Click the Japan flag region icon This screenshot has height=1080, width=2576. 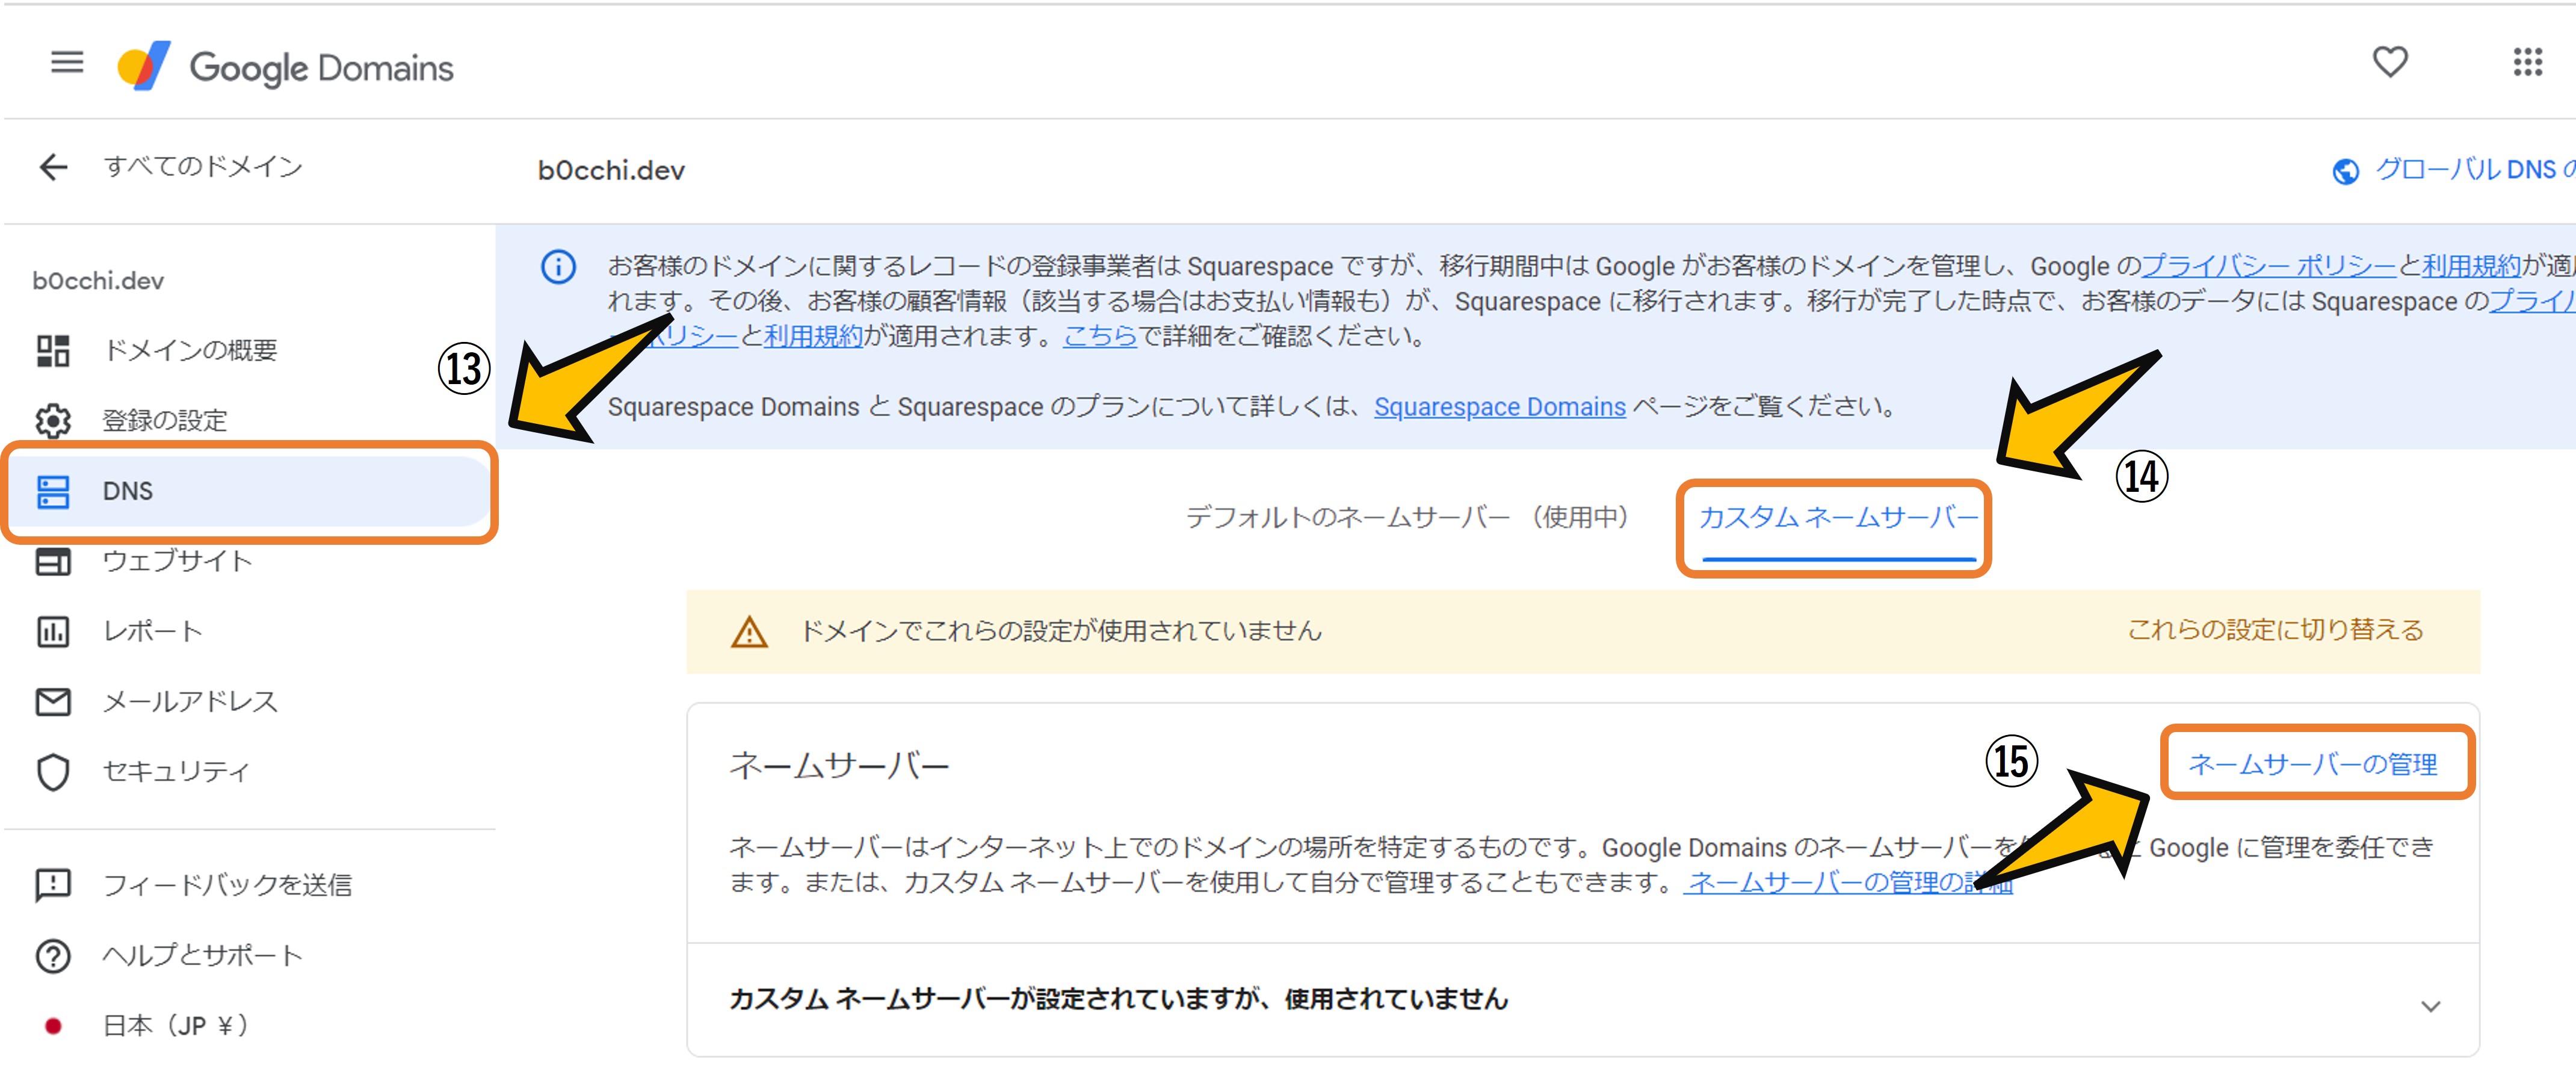(53, 1026)
